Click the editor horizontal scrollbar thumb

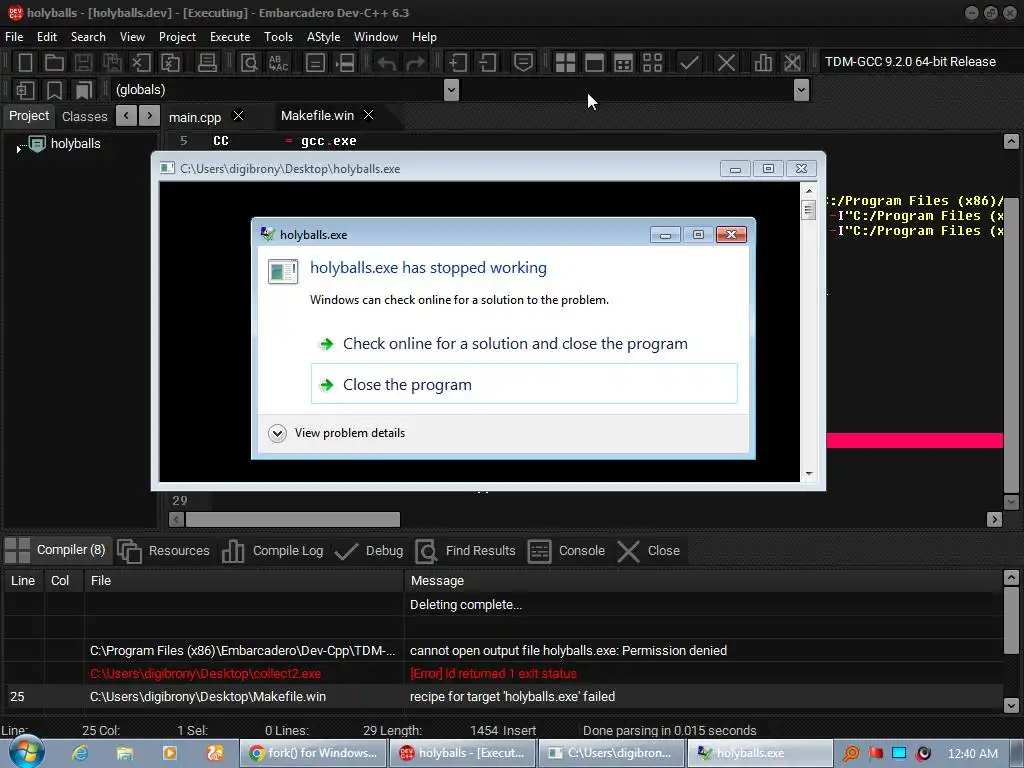[293, 519]
